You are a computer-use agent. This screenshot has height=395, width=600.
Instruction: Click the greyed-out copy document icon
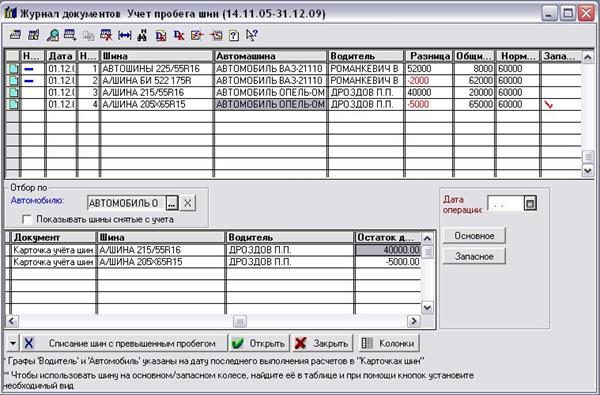88,36
